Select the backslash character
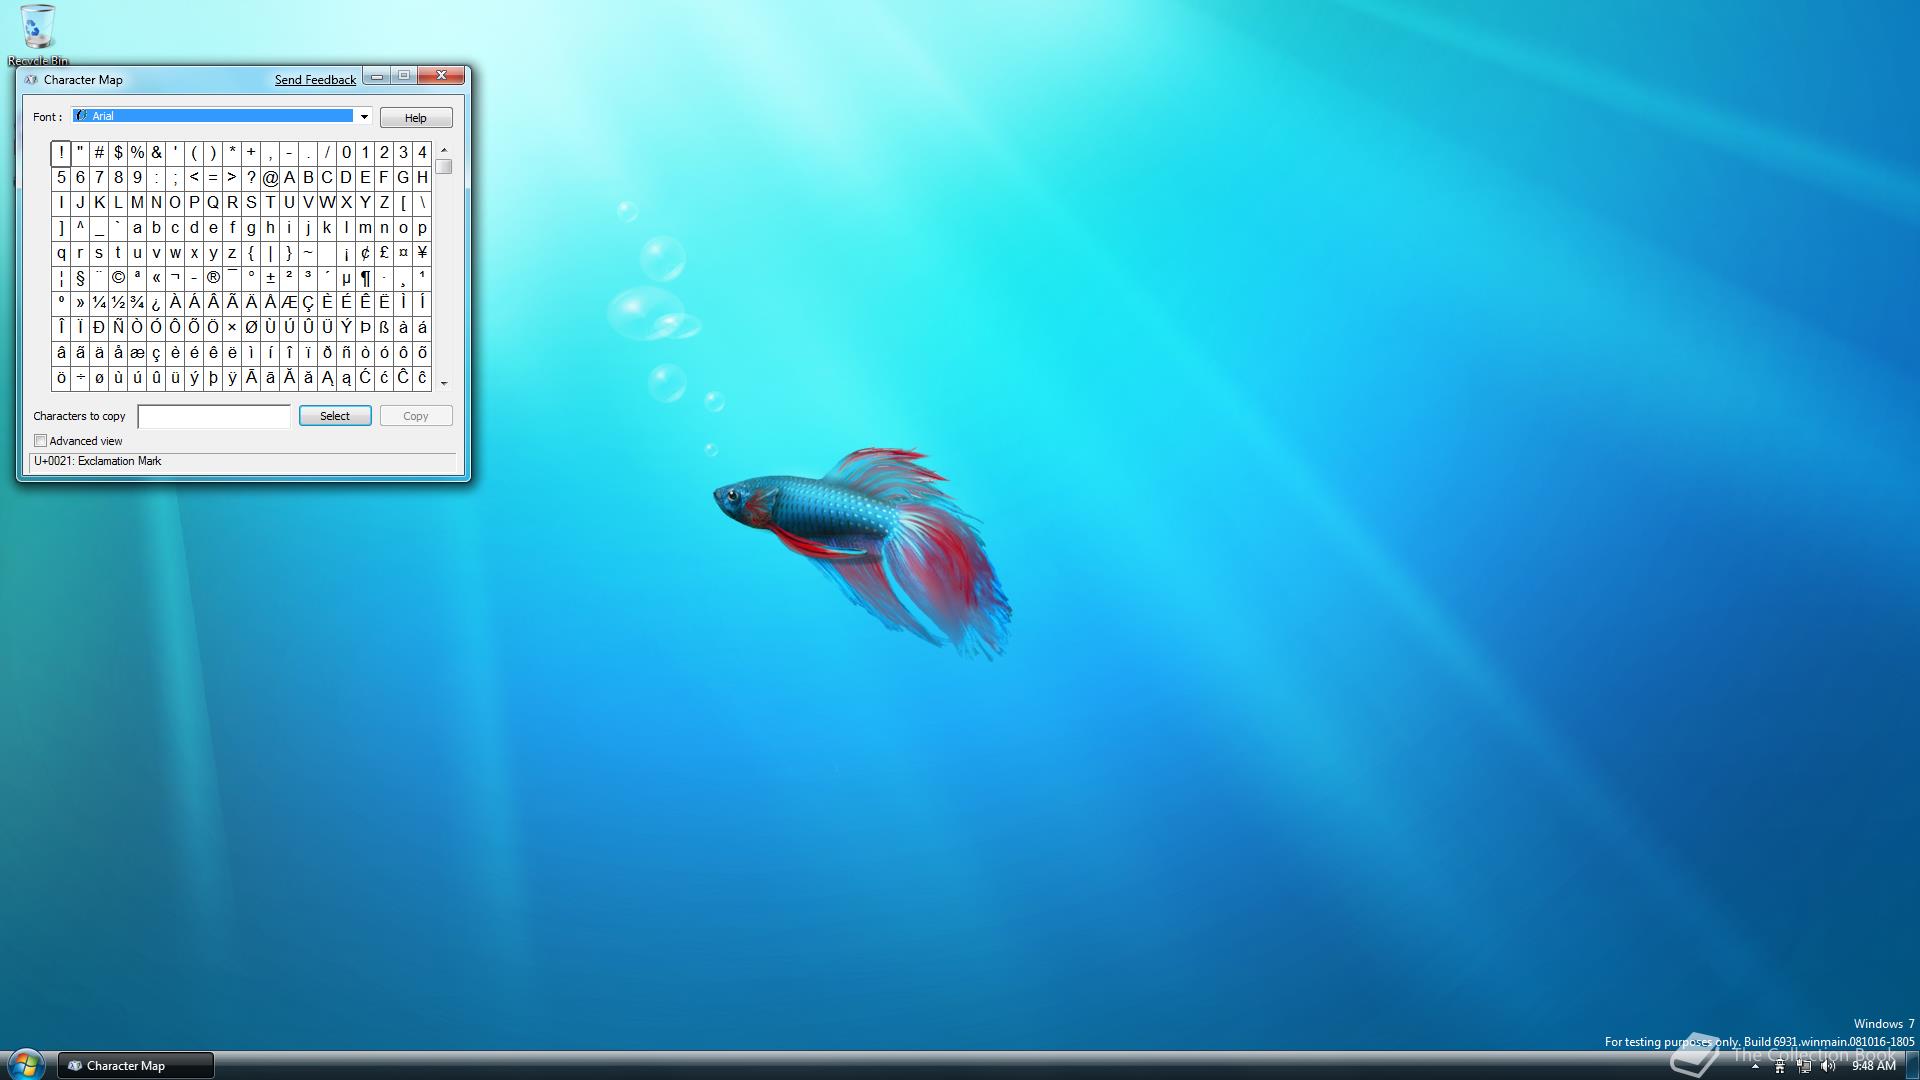 (x=422, y=203)
